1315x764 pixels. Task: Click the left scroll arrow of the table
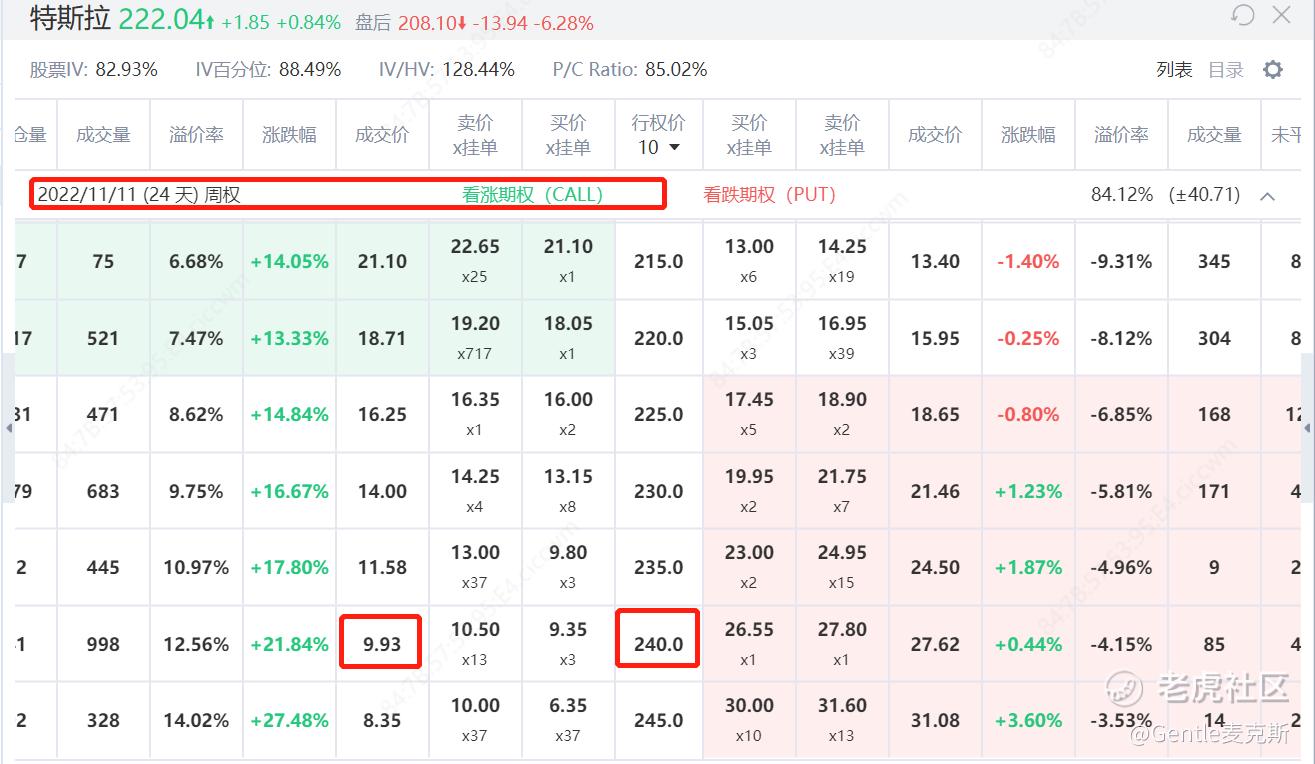[9, 428]
